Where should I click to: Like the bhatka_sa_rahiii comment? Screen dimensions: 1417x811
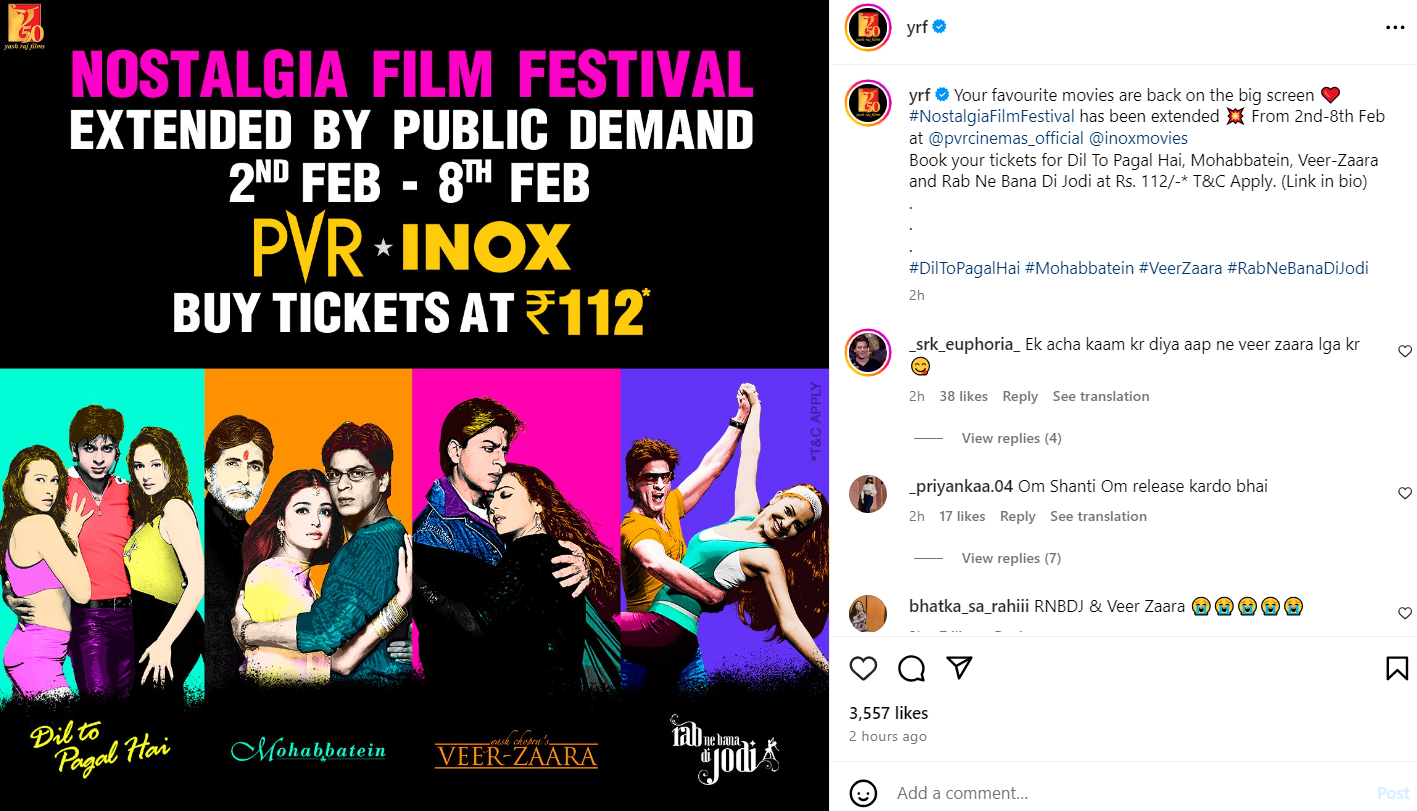[x=1405, y=613]
